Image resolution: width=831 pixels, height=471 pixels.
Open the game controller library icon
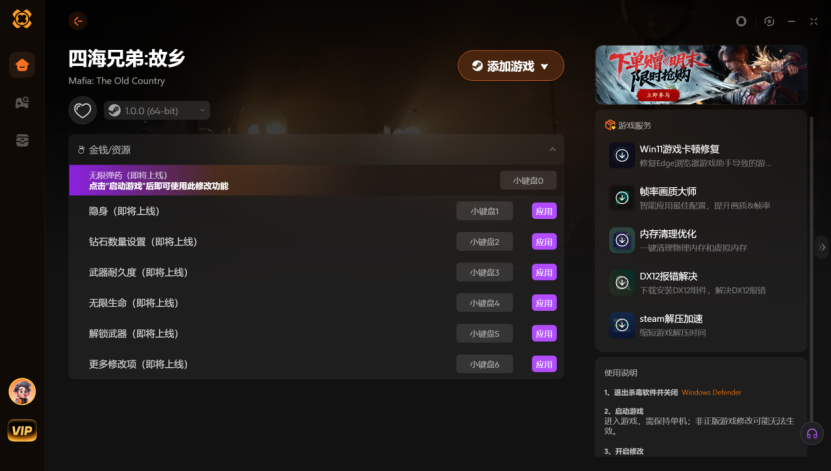(x=22, y=103)
